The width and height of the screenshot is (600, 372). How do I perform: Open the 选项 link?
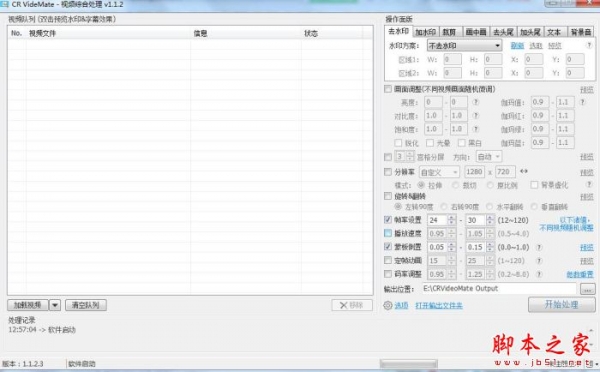(401, 305)
